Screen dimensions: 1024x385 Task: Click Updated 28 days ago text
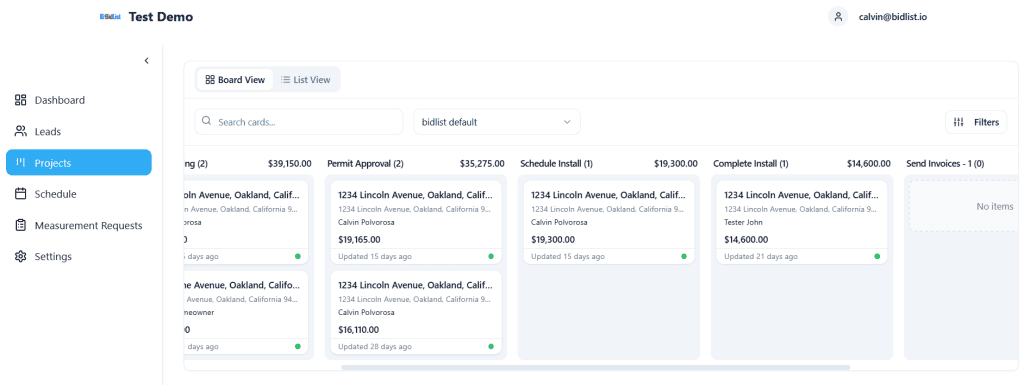click(375, 346)
